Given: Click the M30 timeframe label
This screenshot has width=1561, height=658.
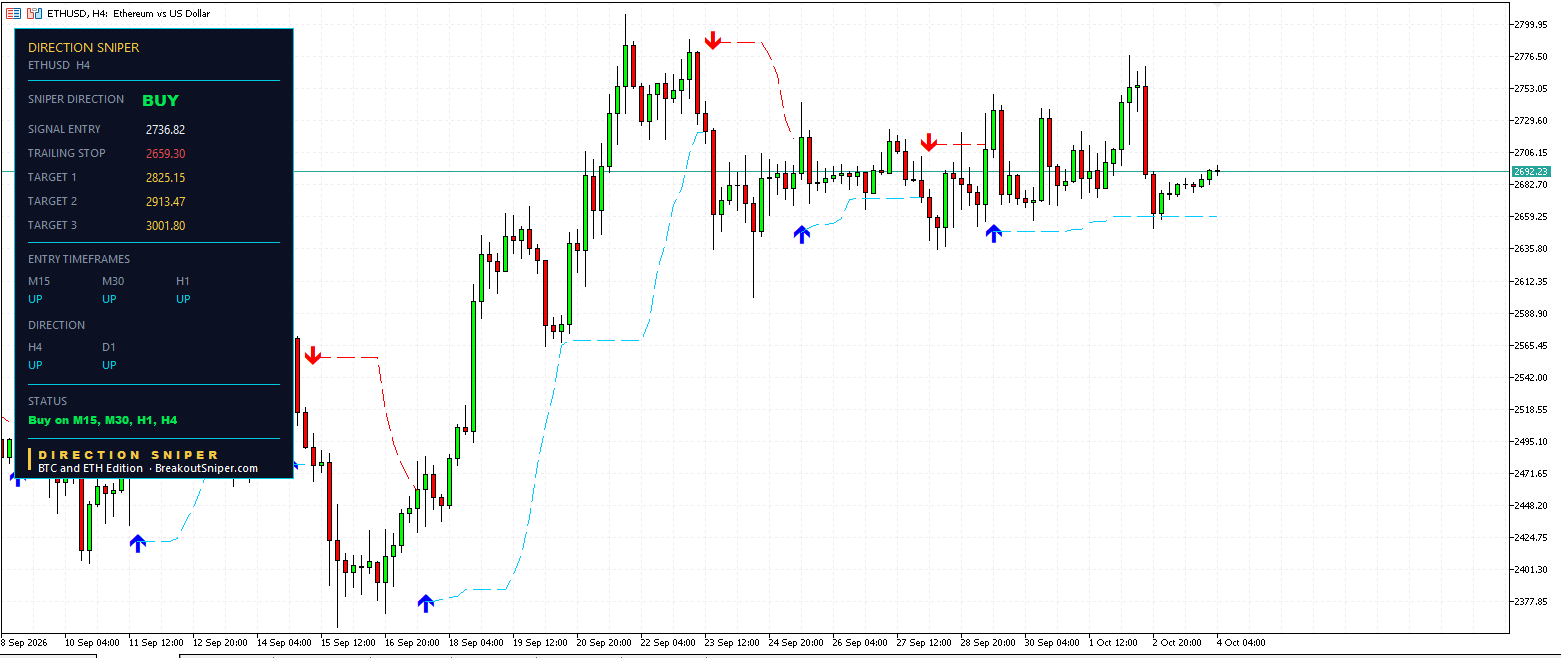Looking at the screenshot, I should coord(113,281).
